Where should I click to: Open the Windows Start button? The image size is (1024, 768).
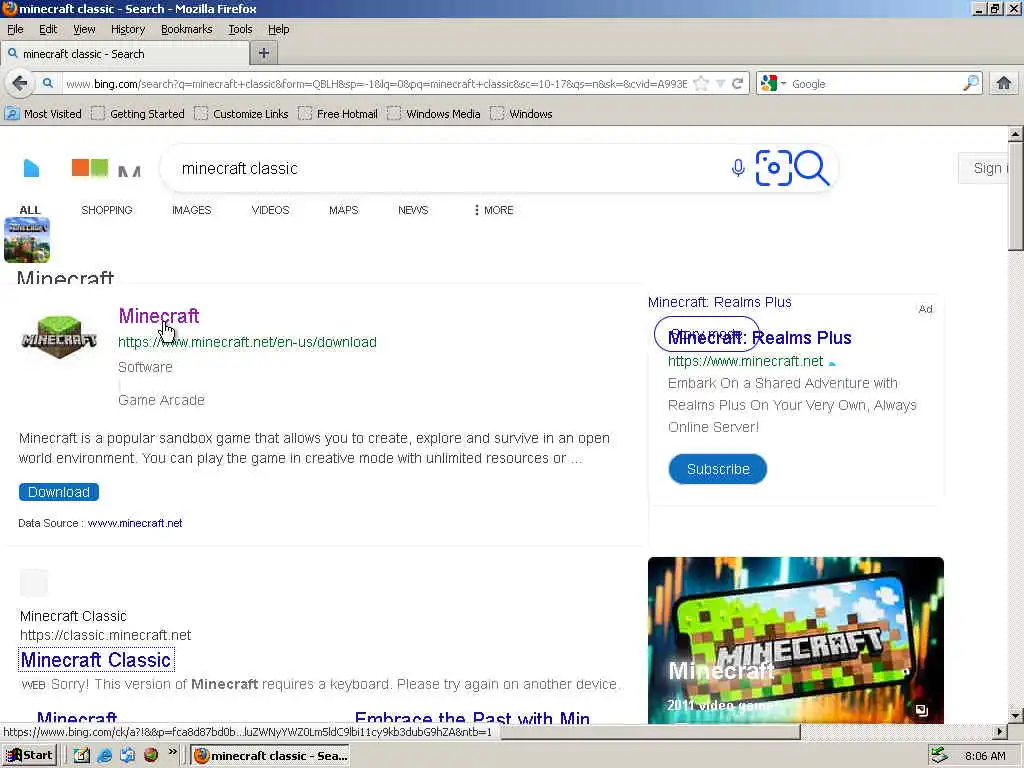point(30,756)
